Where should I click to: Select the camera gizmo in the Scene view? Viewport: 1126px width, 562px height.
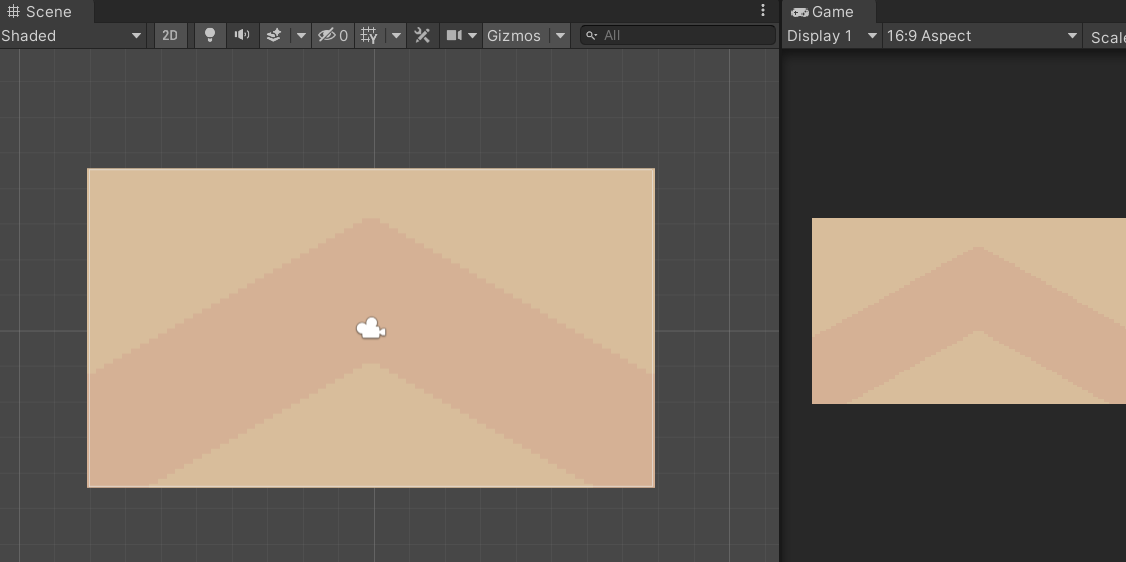pyautogui.click(x=371, y=329)
